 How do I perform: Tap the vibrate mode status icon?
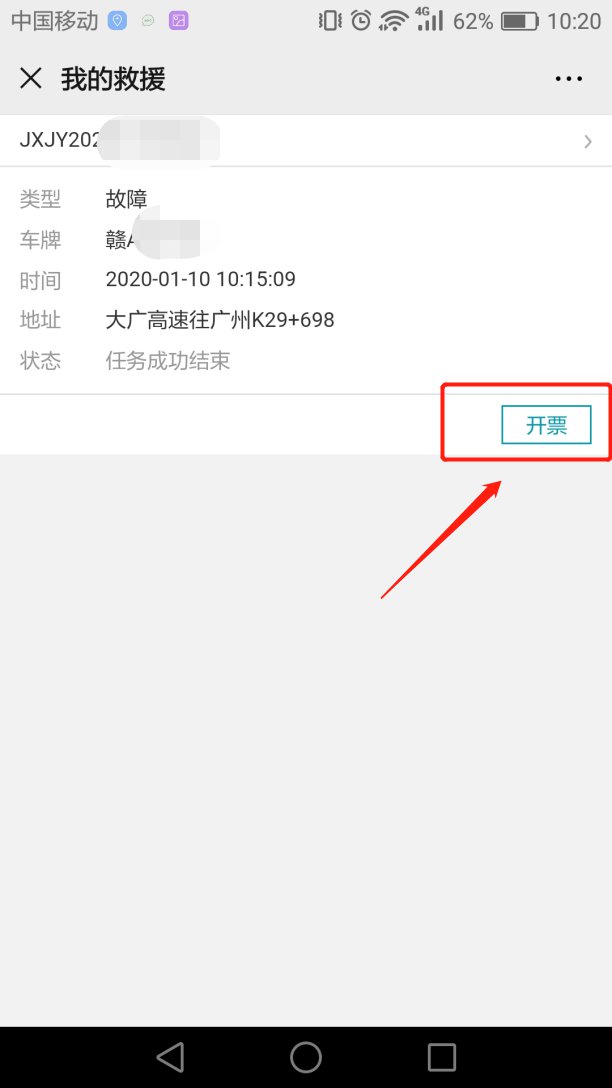click(330, 21)
